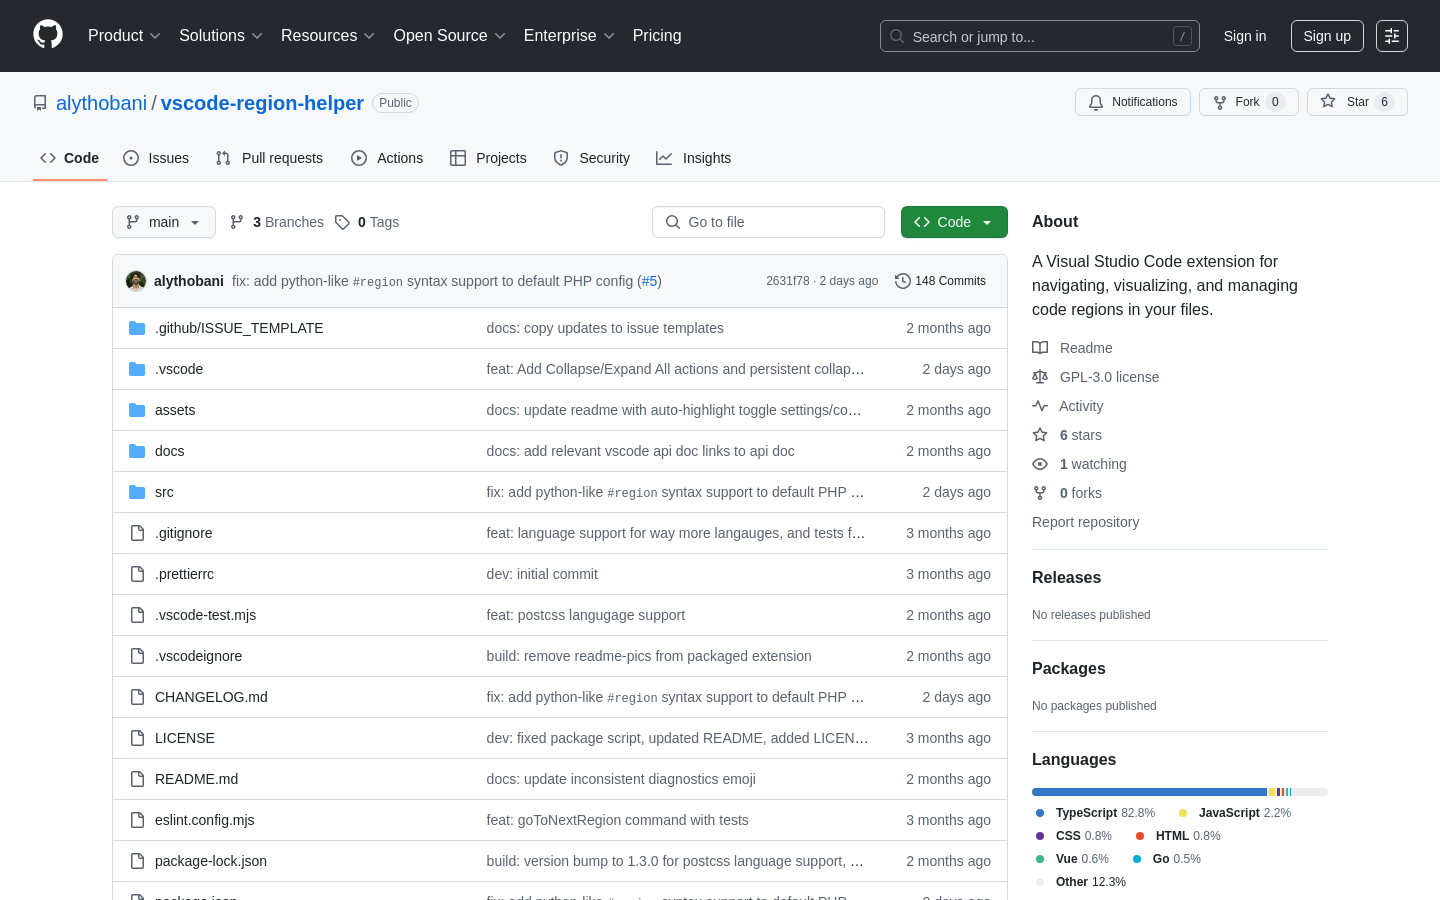Expand the Solutions menu
The image size is (1440, 900).
(x=221, y=35)
